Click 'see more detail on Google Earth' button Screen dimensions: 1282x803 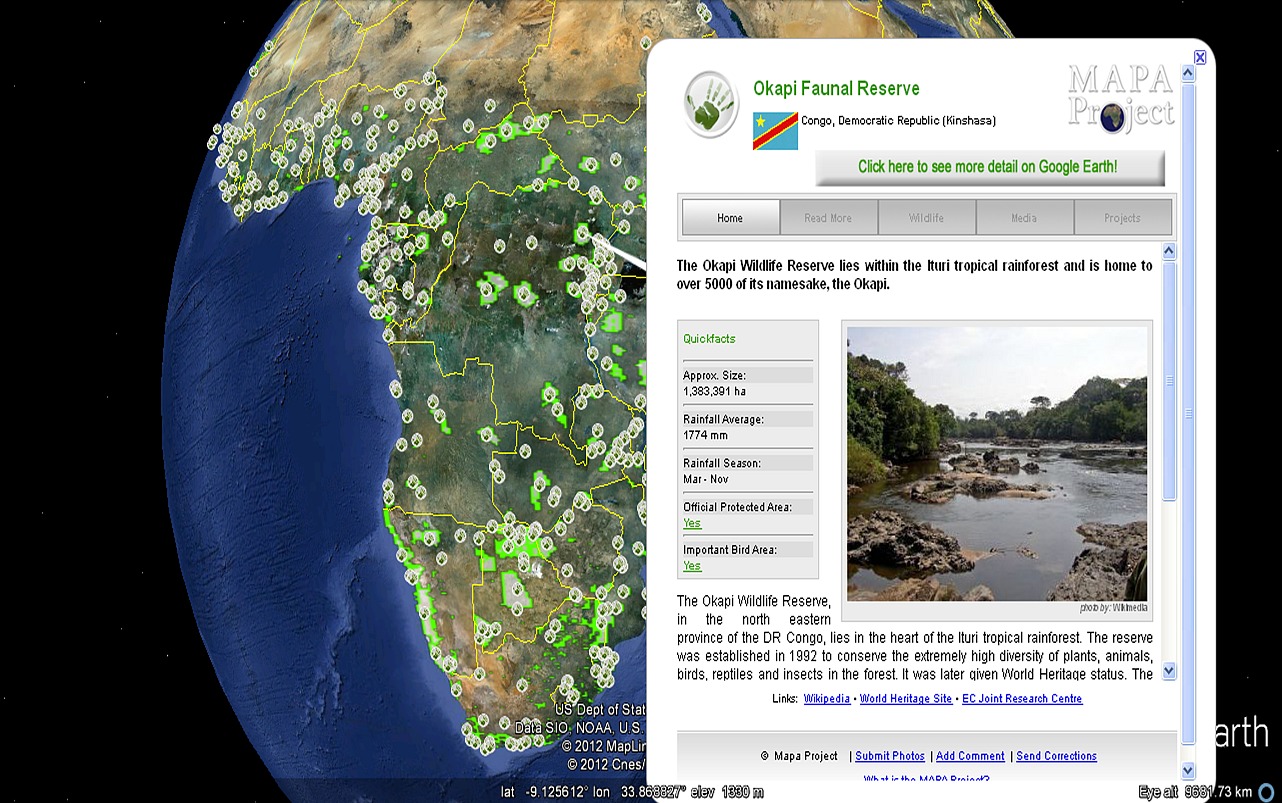pos(990,167)
